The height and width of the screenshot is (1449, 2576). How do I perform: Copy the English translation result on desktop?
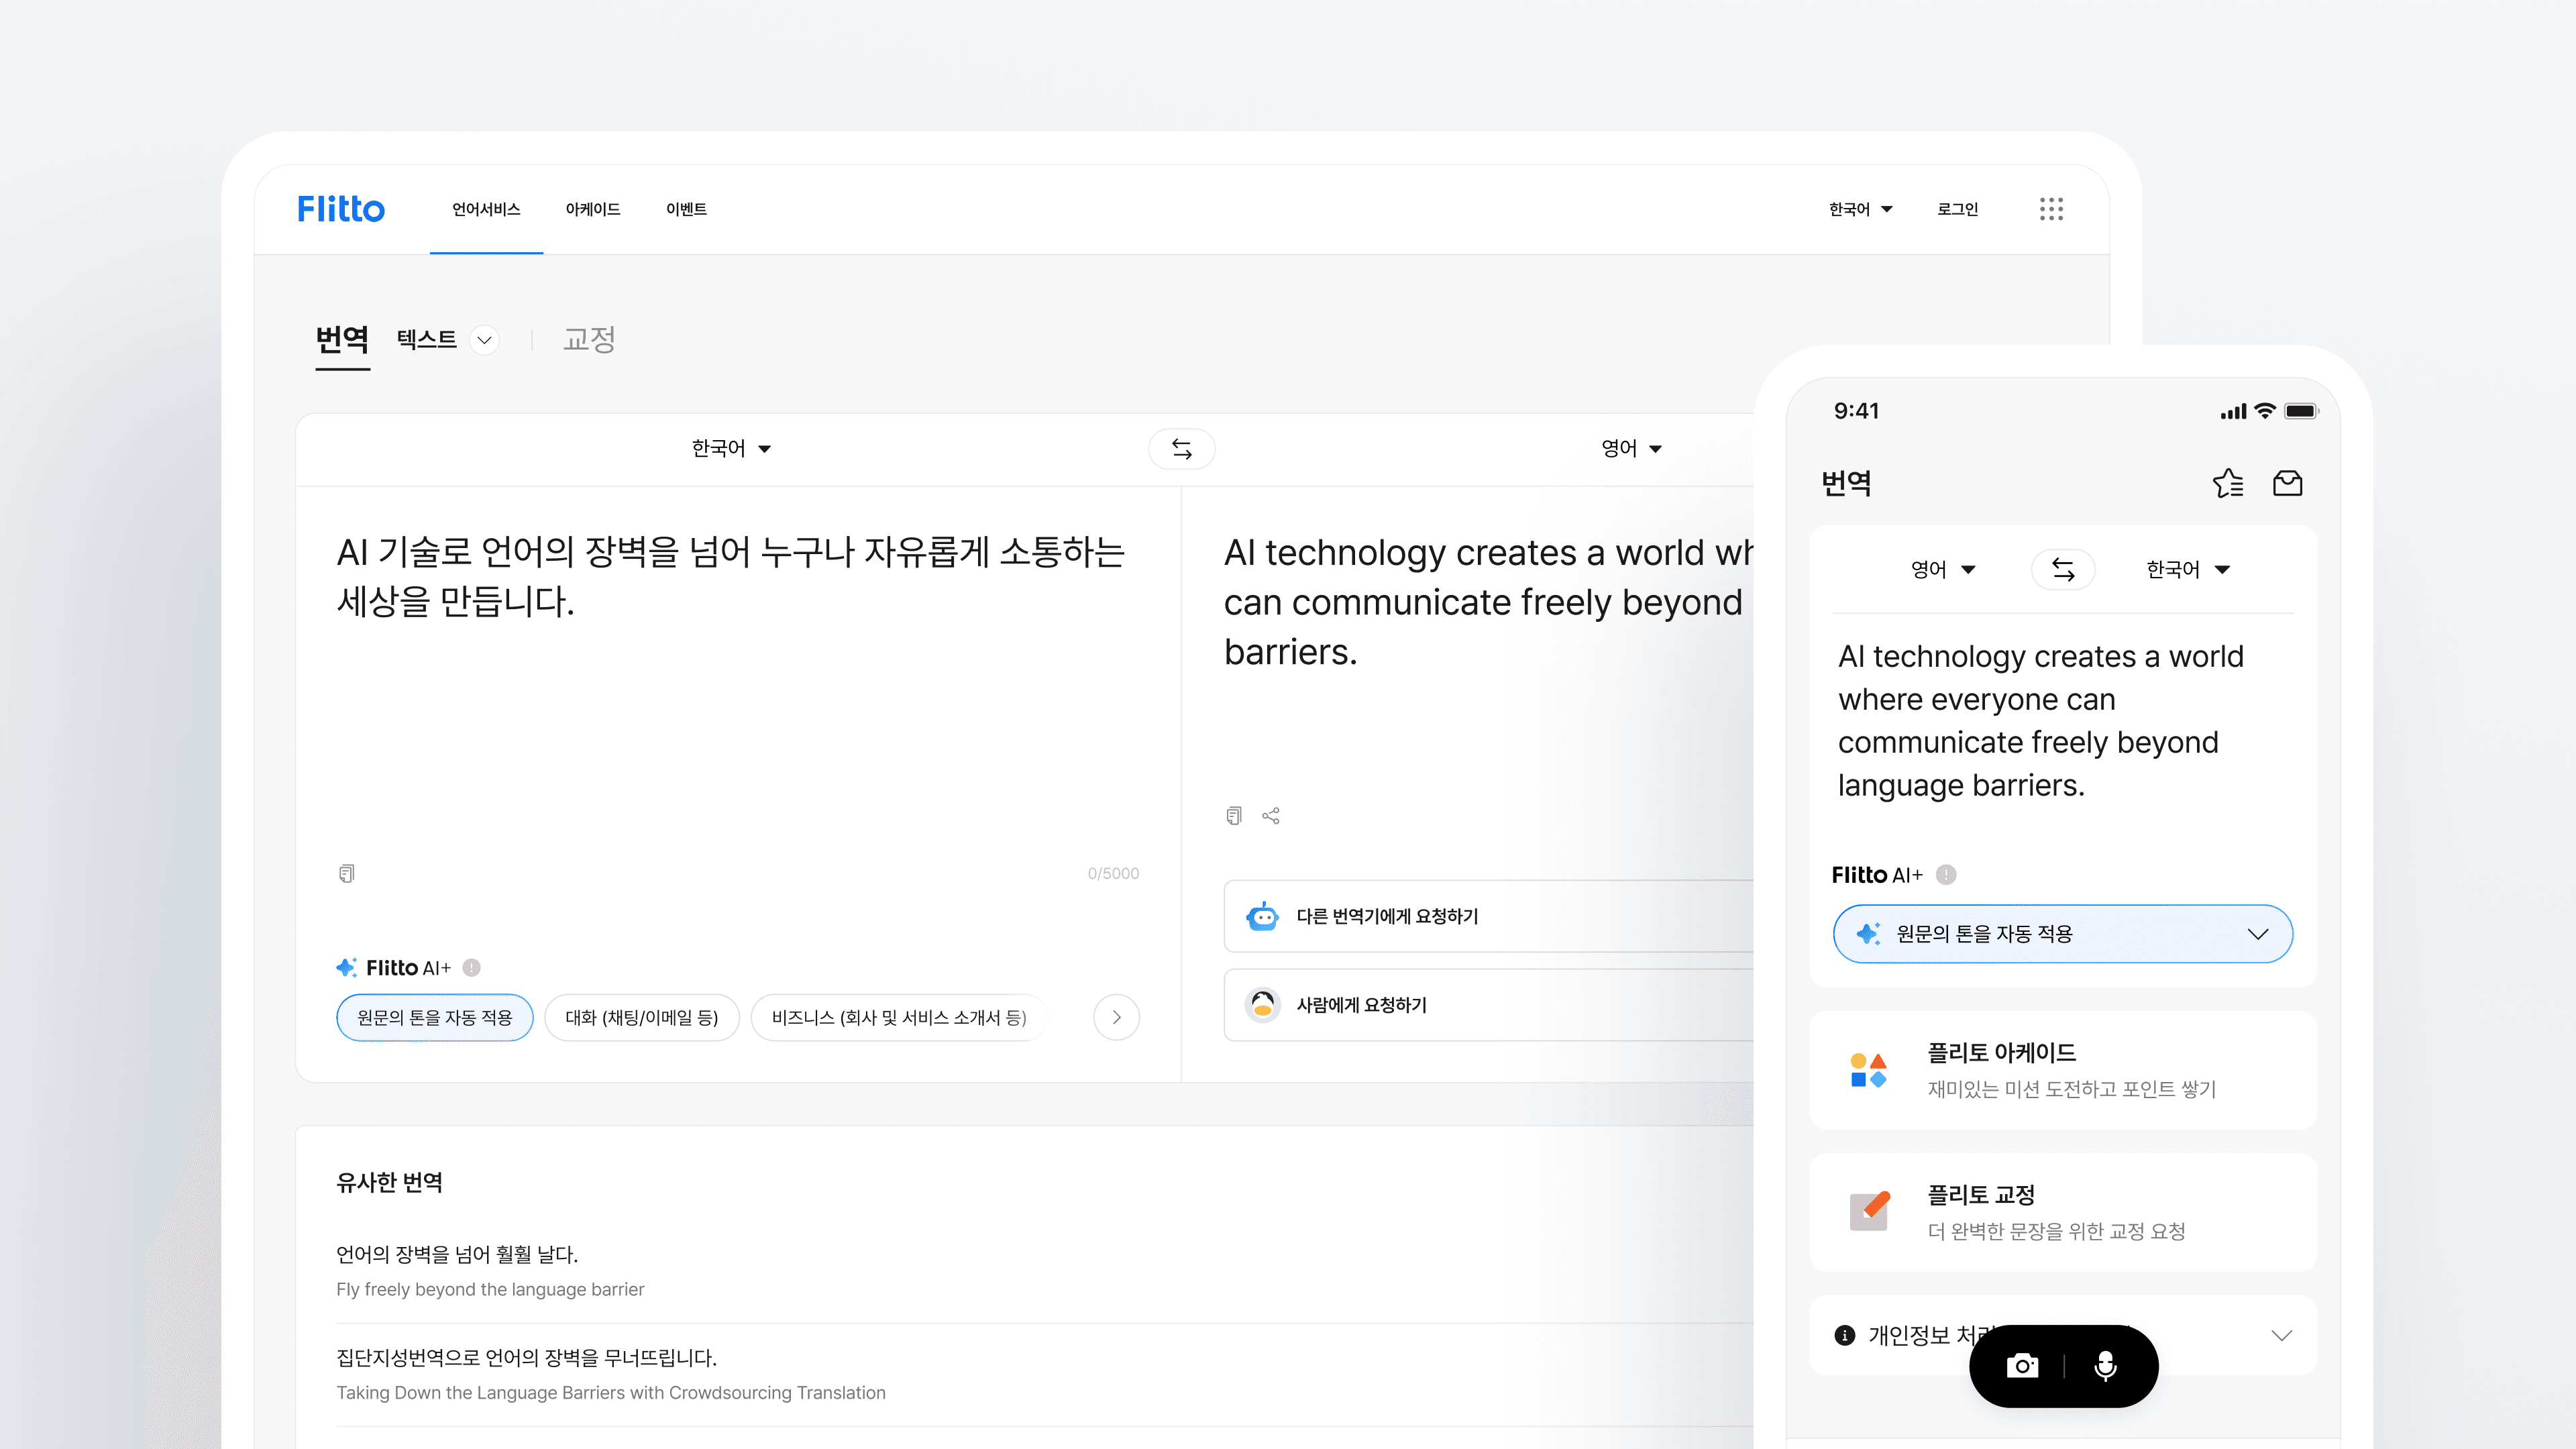pos(1234,816)
